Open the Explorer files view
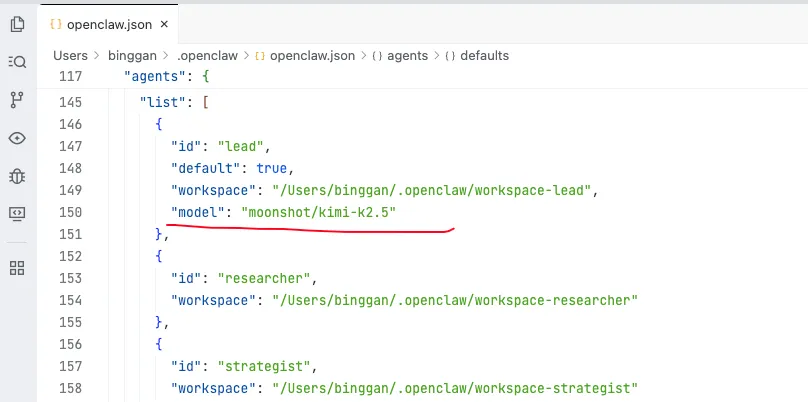Screen dimensions: 808x402 [17, 22]
